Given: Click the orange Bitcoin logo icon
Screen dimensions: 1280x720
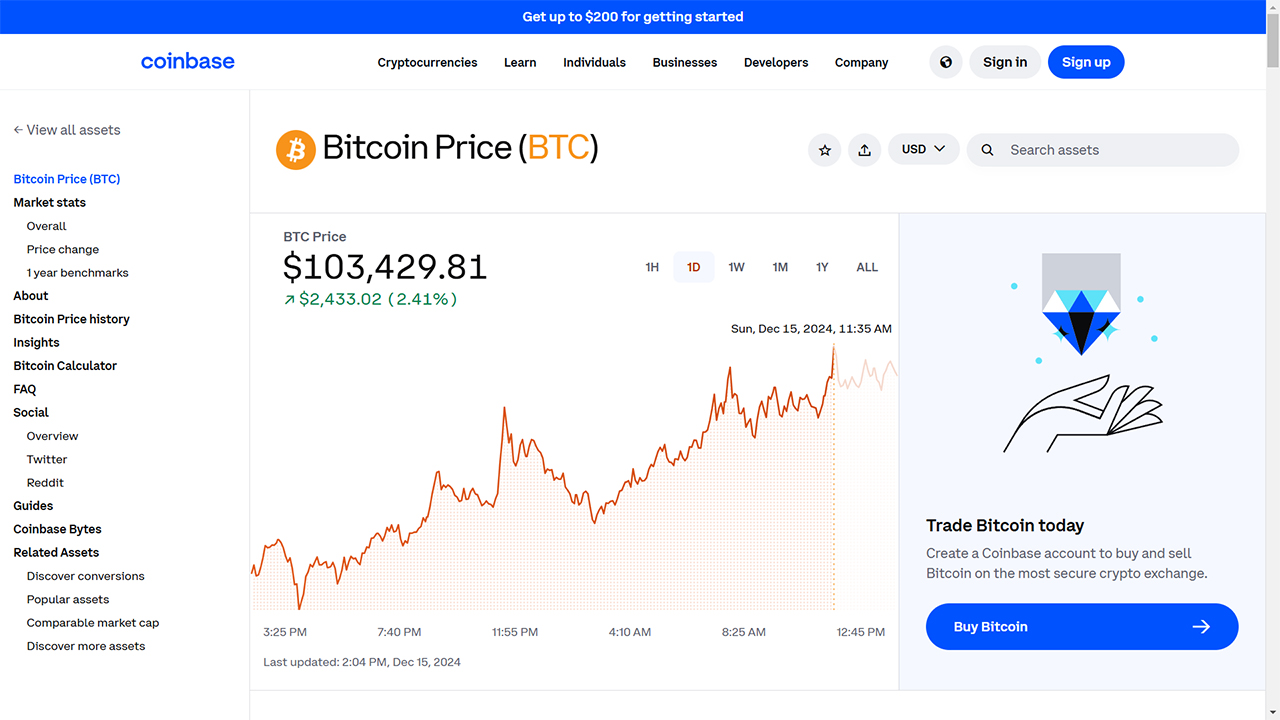Looking at the screenshot, I should (296, 149).
